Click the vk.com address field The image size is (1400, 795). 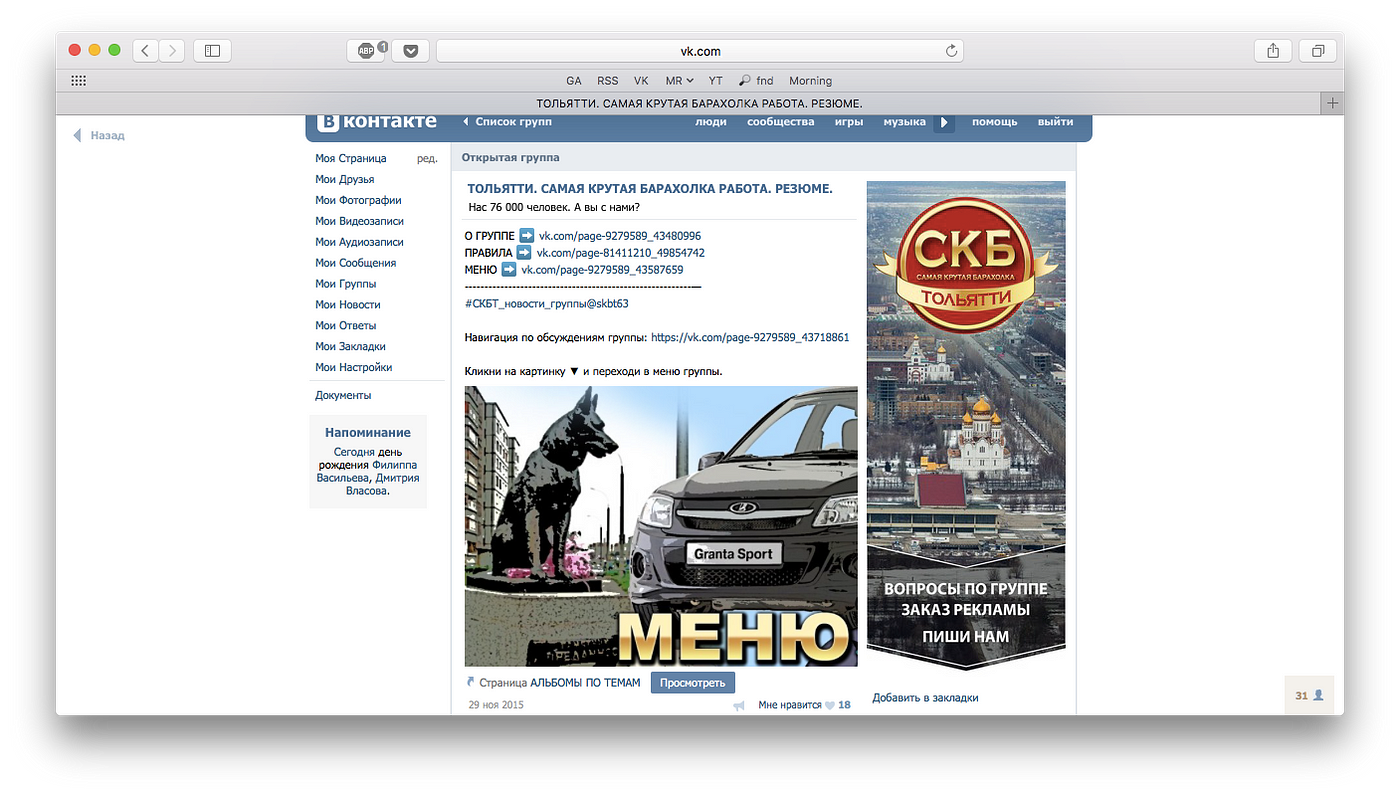(700, 51)
